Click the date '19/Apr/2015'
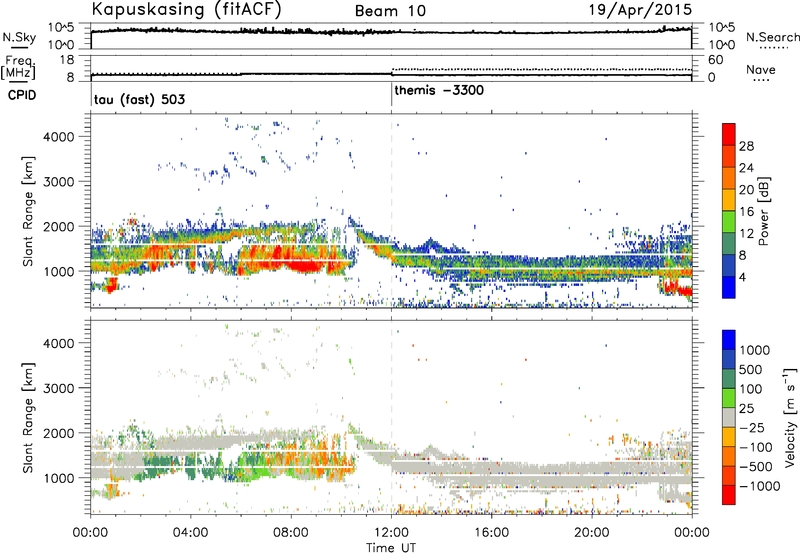This screenshot has width=800, height=554. coord(640,10)
